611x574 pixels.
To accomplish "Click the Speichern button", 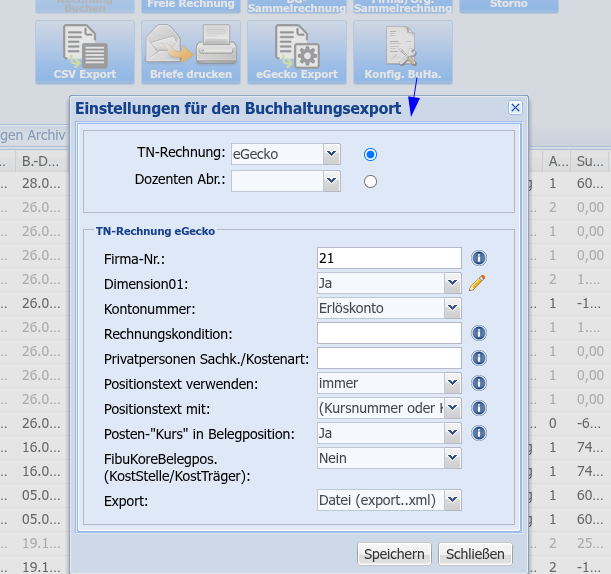I will [x=394, y=554].
